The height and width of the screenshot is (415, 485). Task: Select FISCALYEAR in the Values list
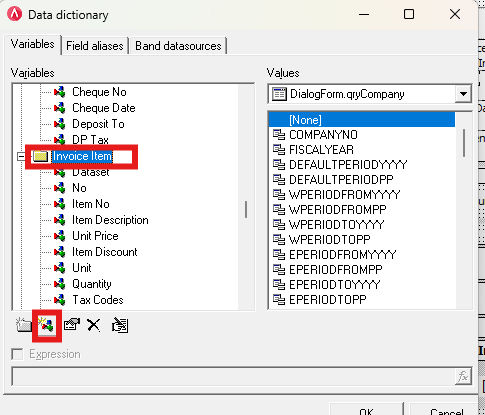coord(321,150)
